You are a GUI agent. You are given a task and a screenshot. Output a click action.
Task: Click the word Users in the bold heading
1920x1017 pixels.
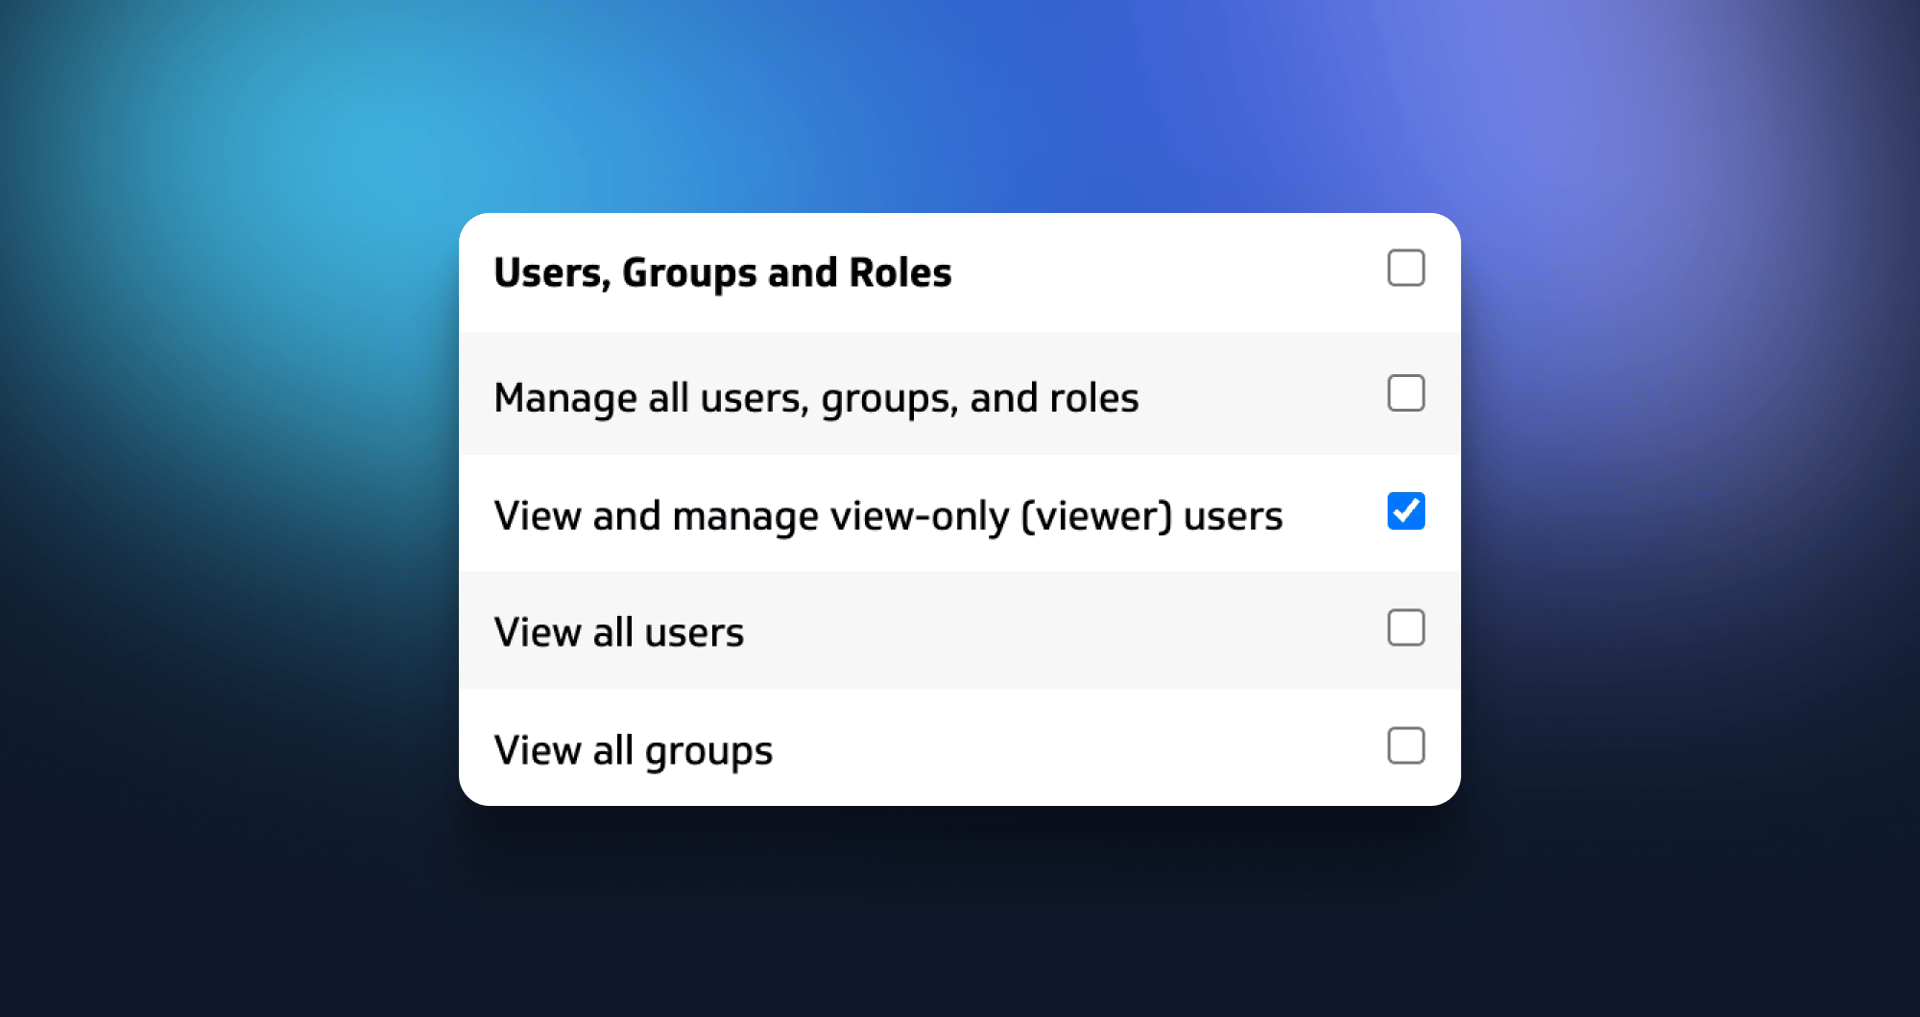click(550, 273)
